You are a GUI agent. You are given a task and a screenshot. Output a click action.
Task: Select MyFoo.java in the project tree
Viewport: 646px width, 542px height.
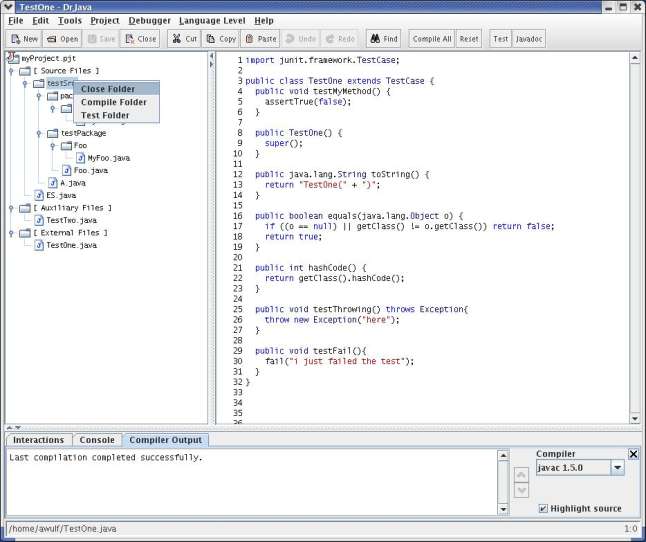tap(108, 158)
